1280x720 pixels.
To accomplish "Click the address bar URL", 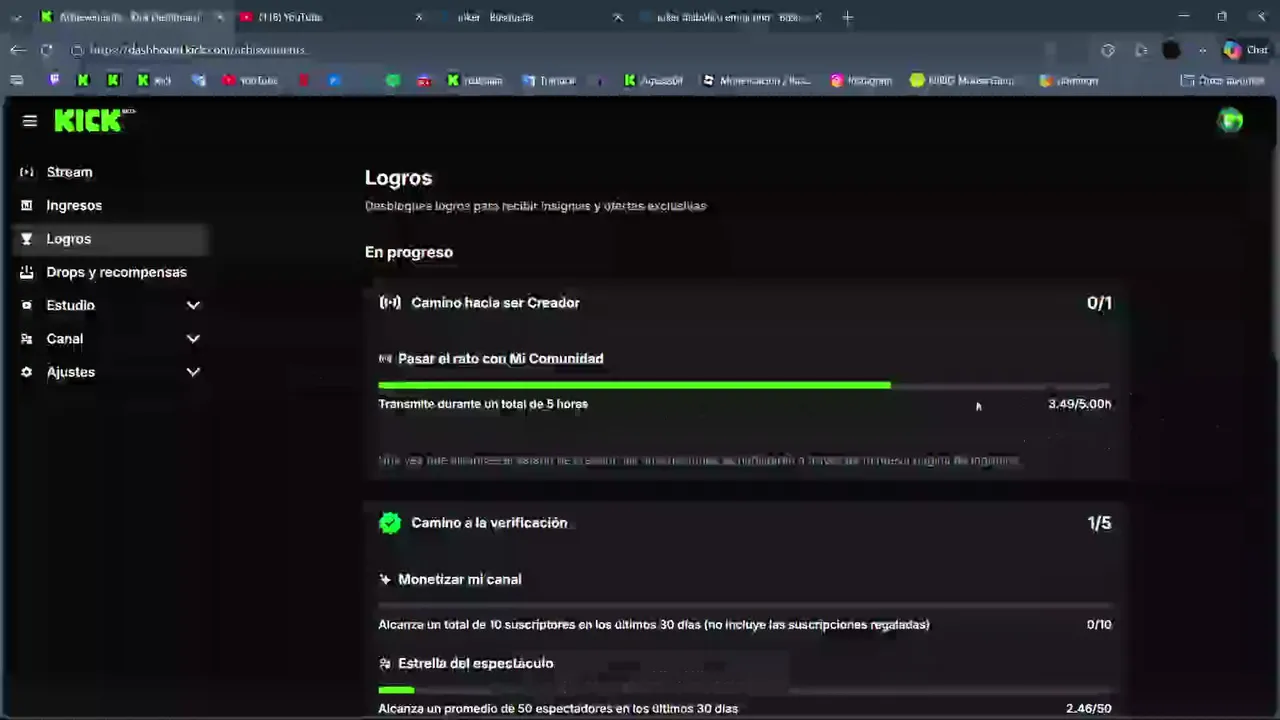I will point(198,49).
